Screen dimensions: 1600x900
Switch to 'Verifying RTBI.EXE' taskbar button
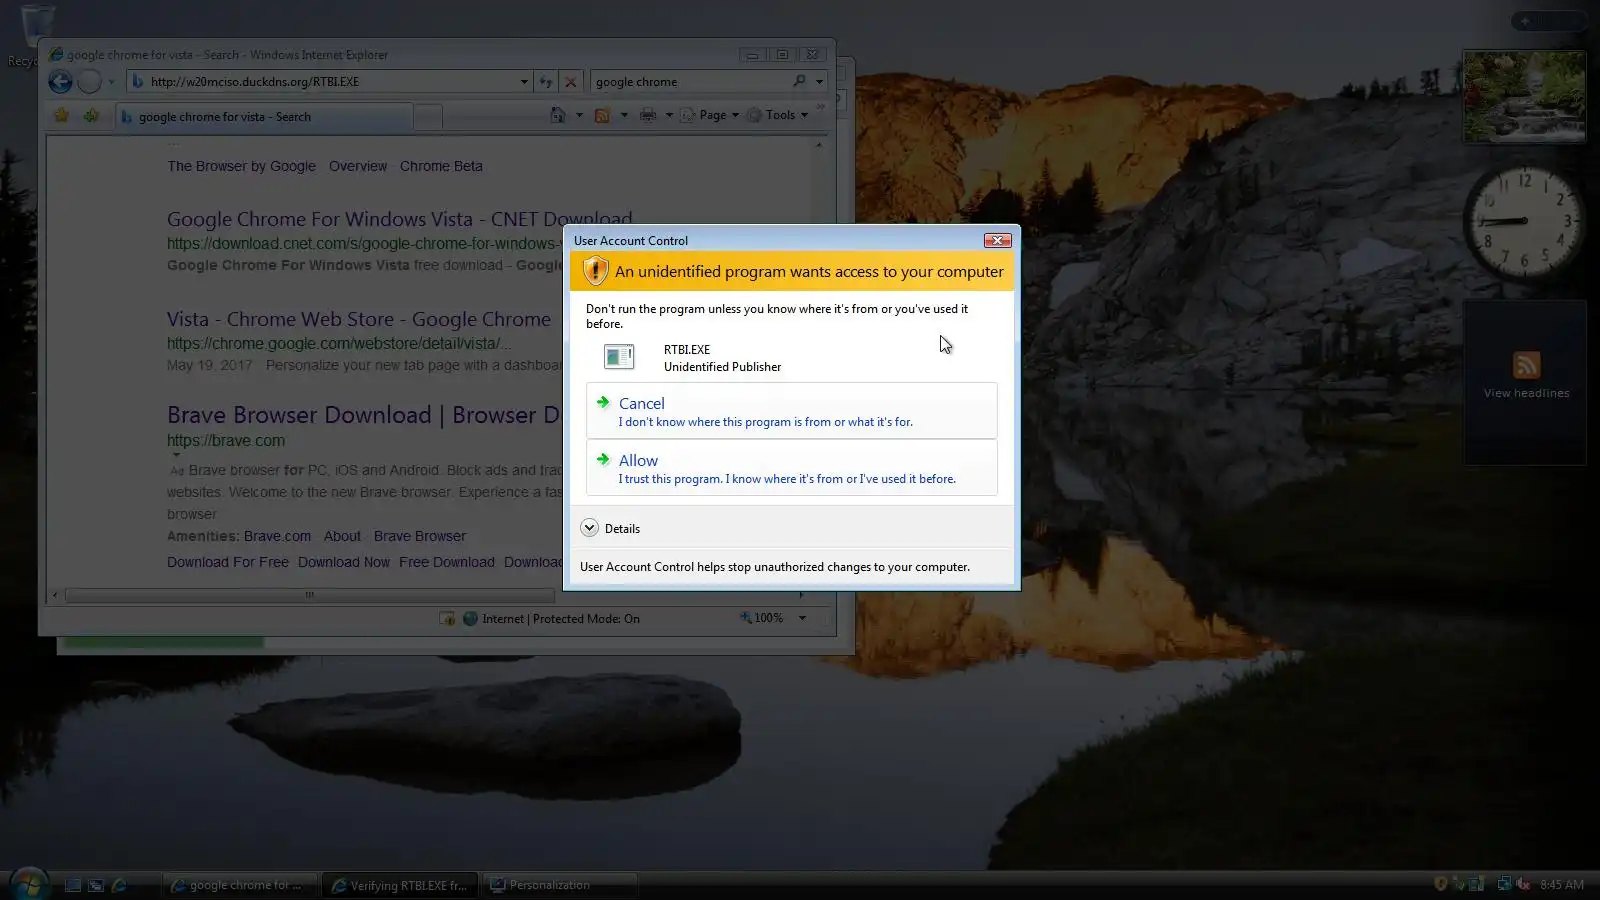400,885
